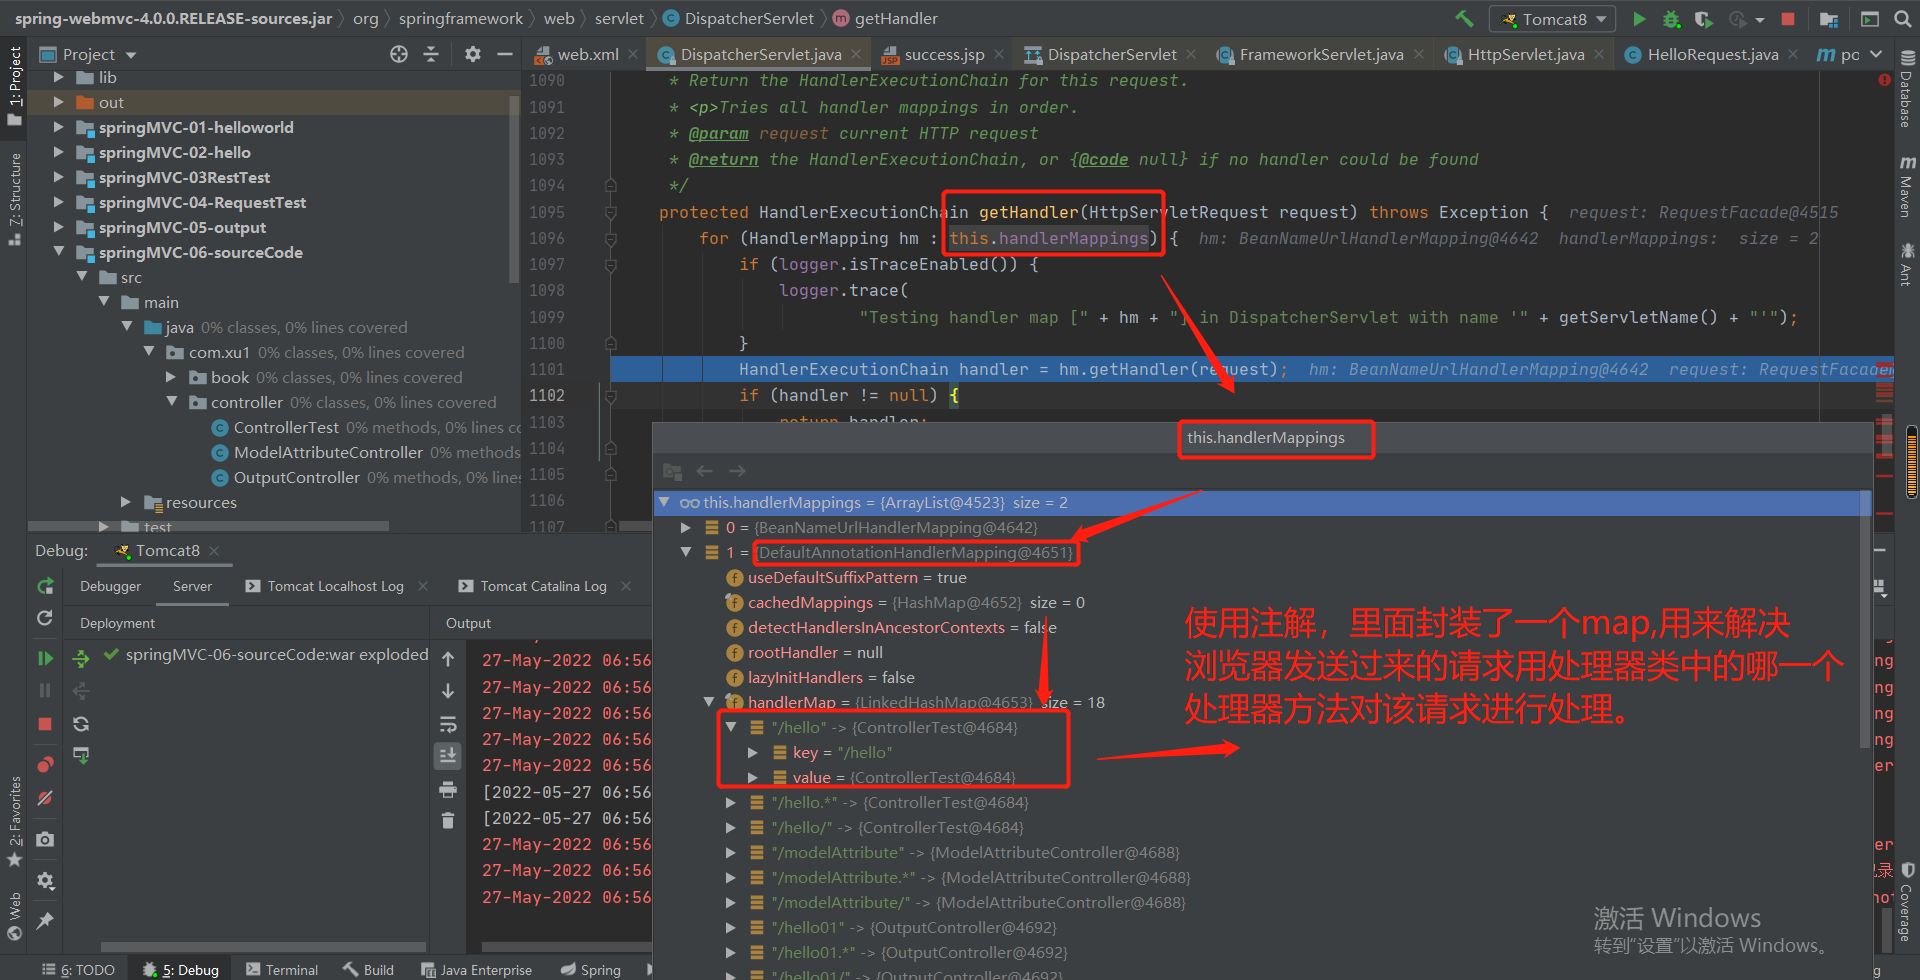Collapse the springMVC-06-sourceCode module
This screenshot has height=980, width=1920.
coord(58,252)
